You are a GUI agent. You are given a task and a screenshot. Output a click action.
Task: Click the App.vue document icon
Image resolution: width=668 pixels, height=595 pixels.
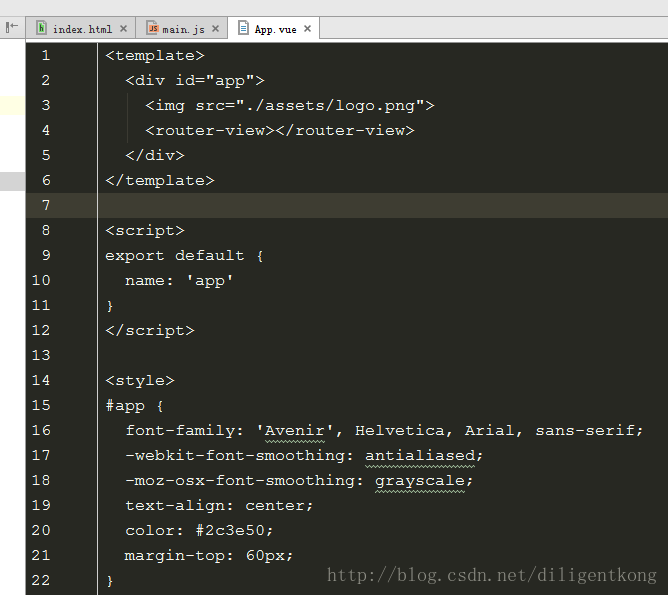[x=243, y=28]
